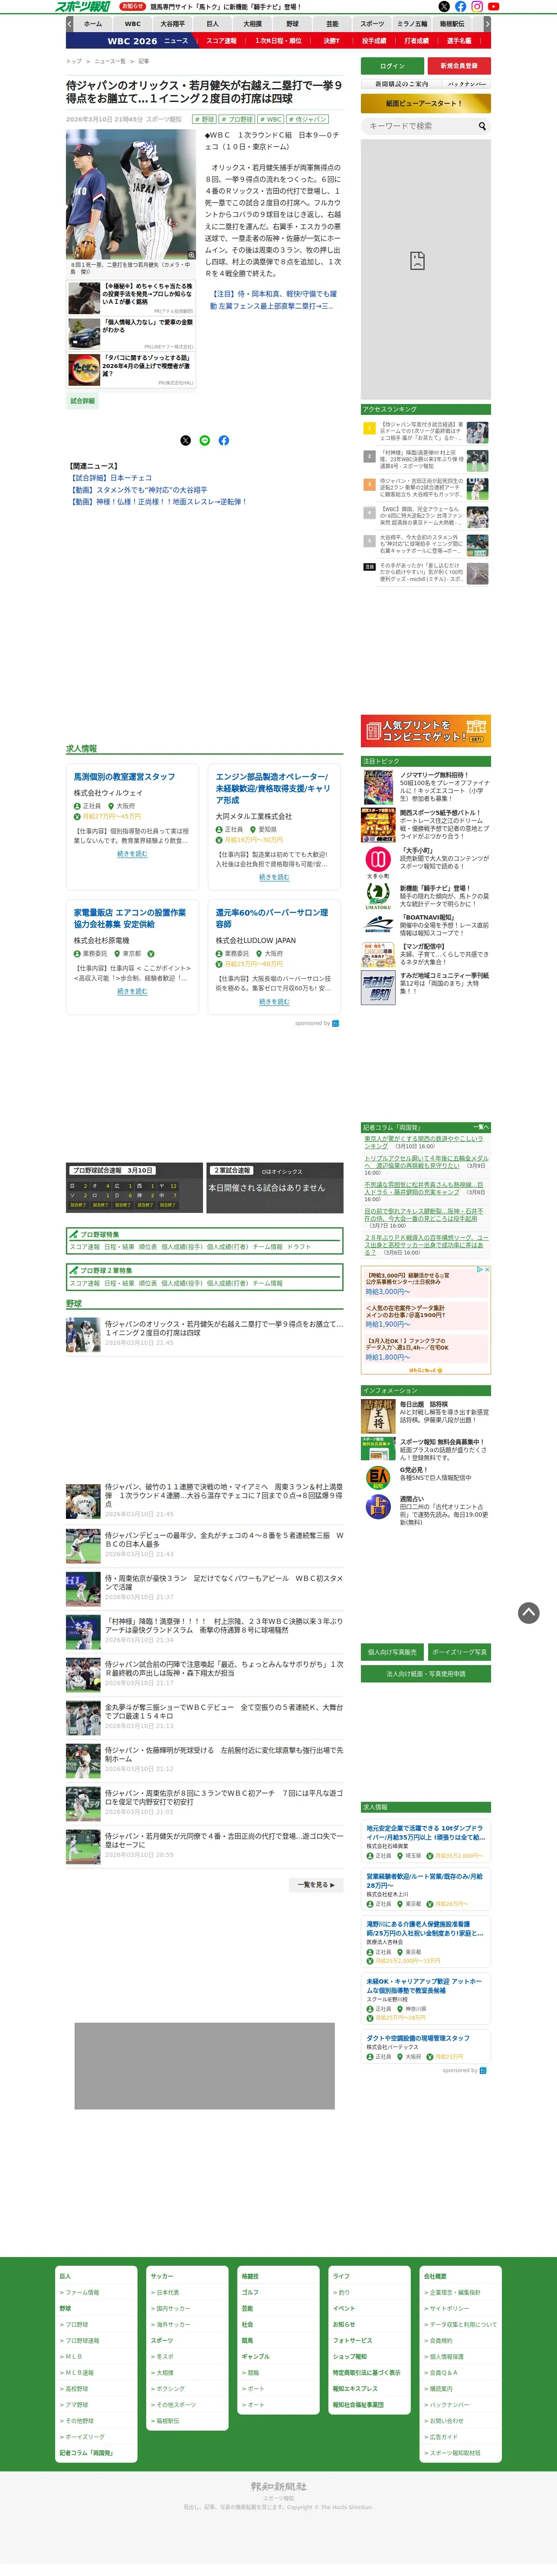Open the ニュース一覧 breadcrumb
Image resolution: width=557 pixels, height=2576 pixels.
110,61
